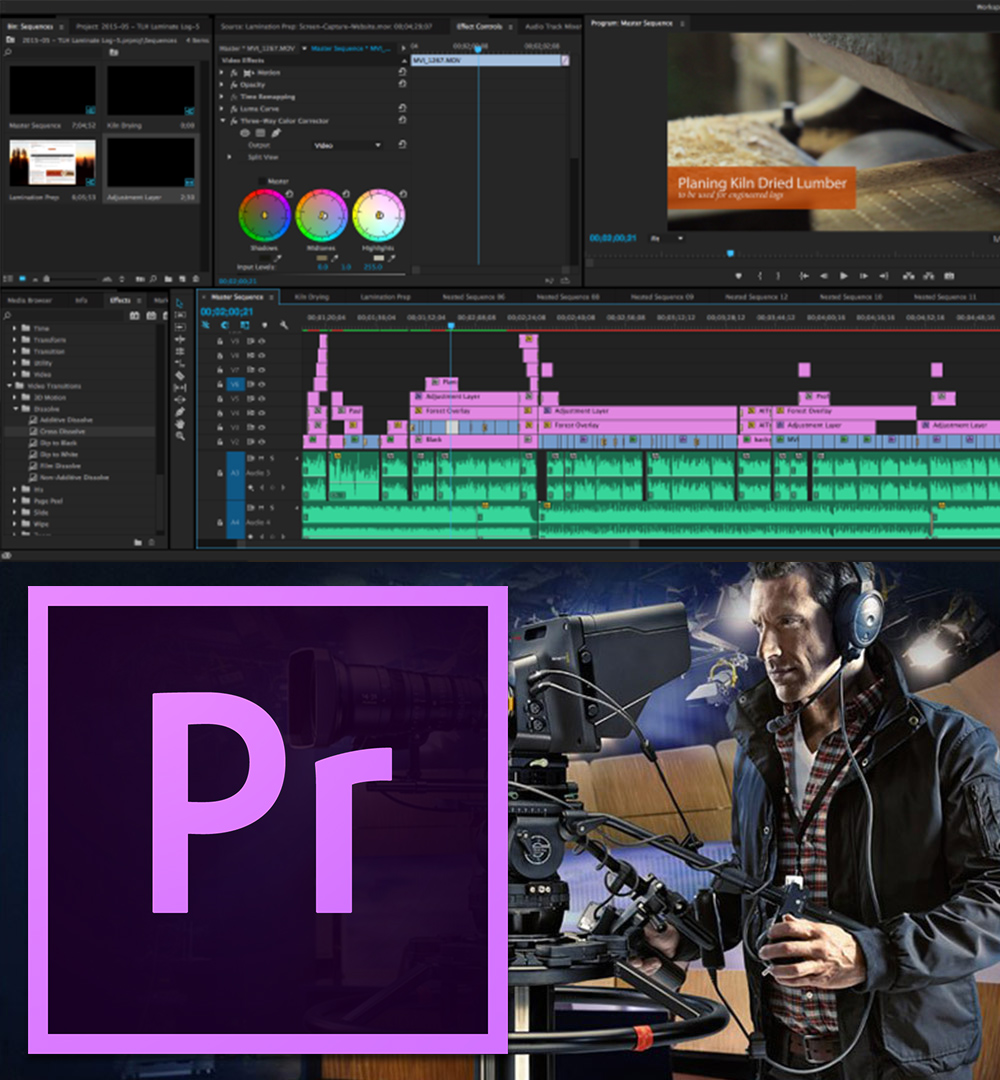
Task: Expand the Motion effect properties
Action: pyautogui.click(x=222, y=72)
